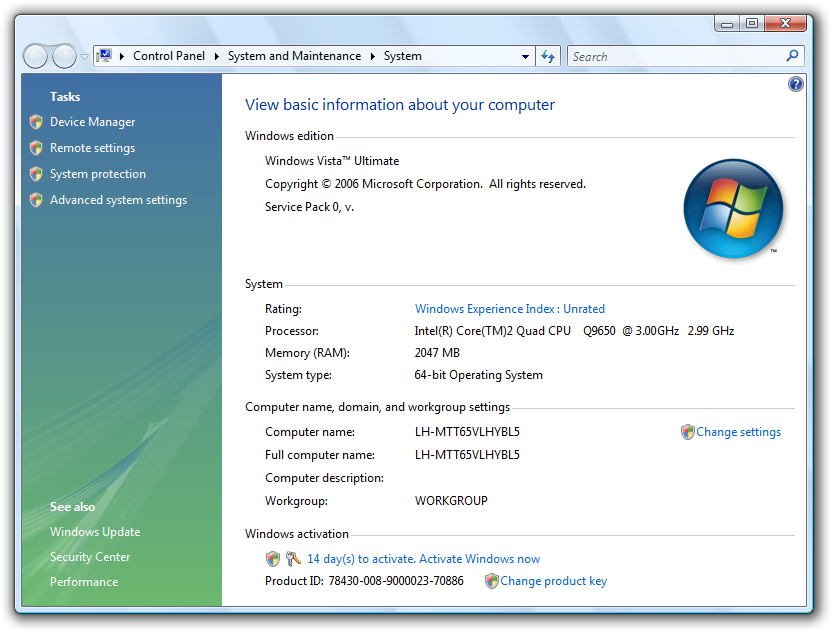
Task: Activate Windows now via 14 day(s) link
Action: [423, 559]
